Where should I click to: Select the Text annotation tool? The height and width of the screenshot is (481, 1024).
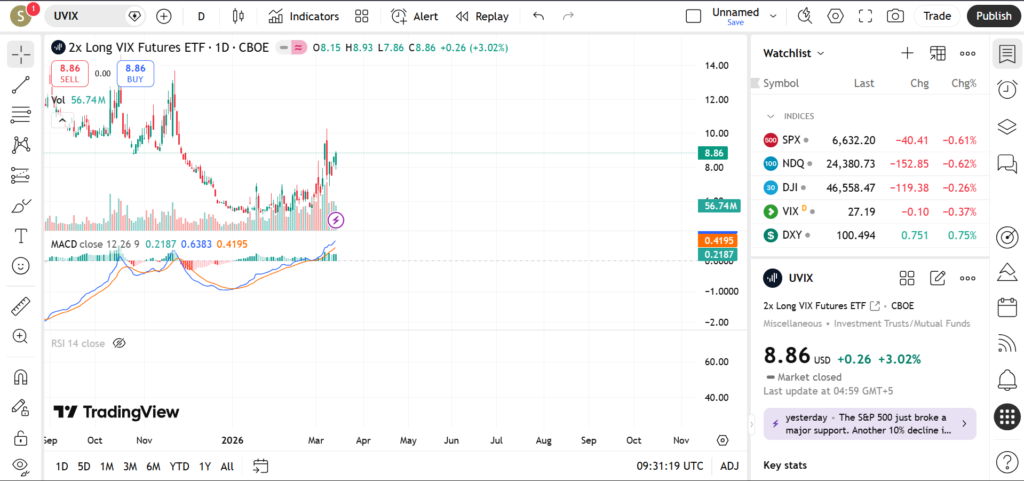(x=21, y=236)
